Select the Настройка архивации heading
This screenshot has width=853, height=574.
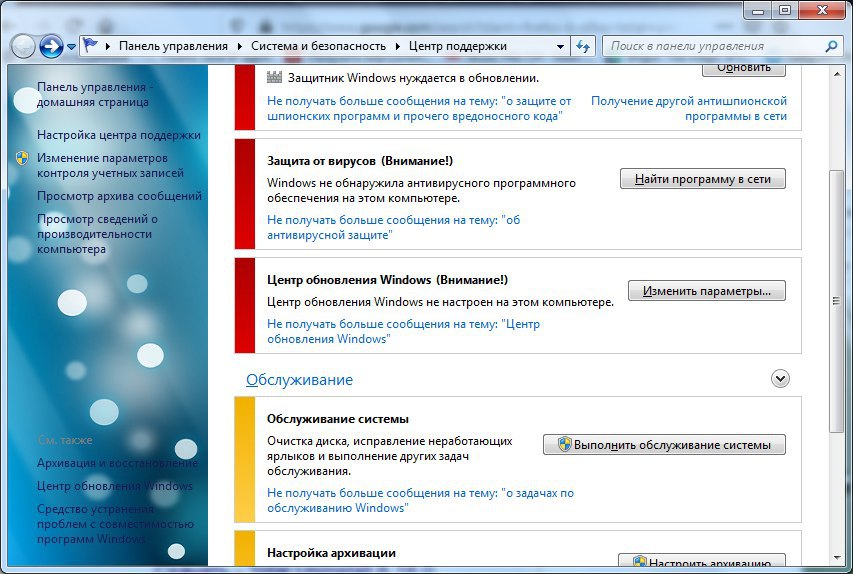coord(331,553)
